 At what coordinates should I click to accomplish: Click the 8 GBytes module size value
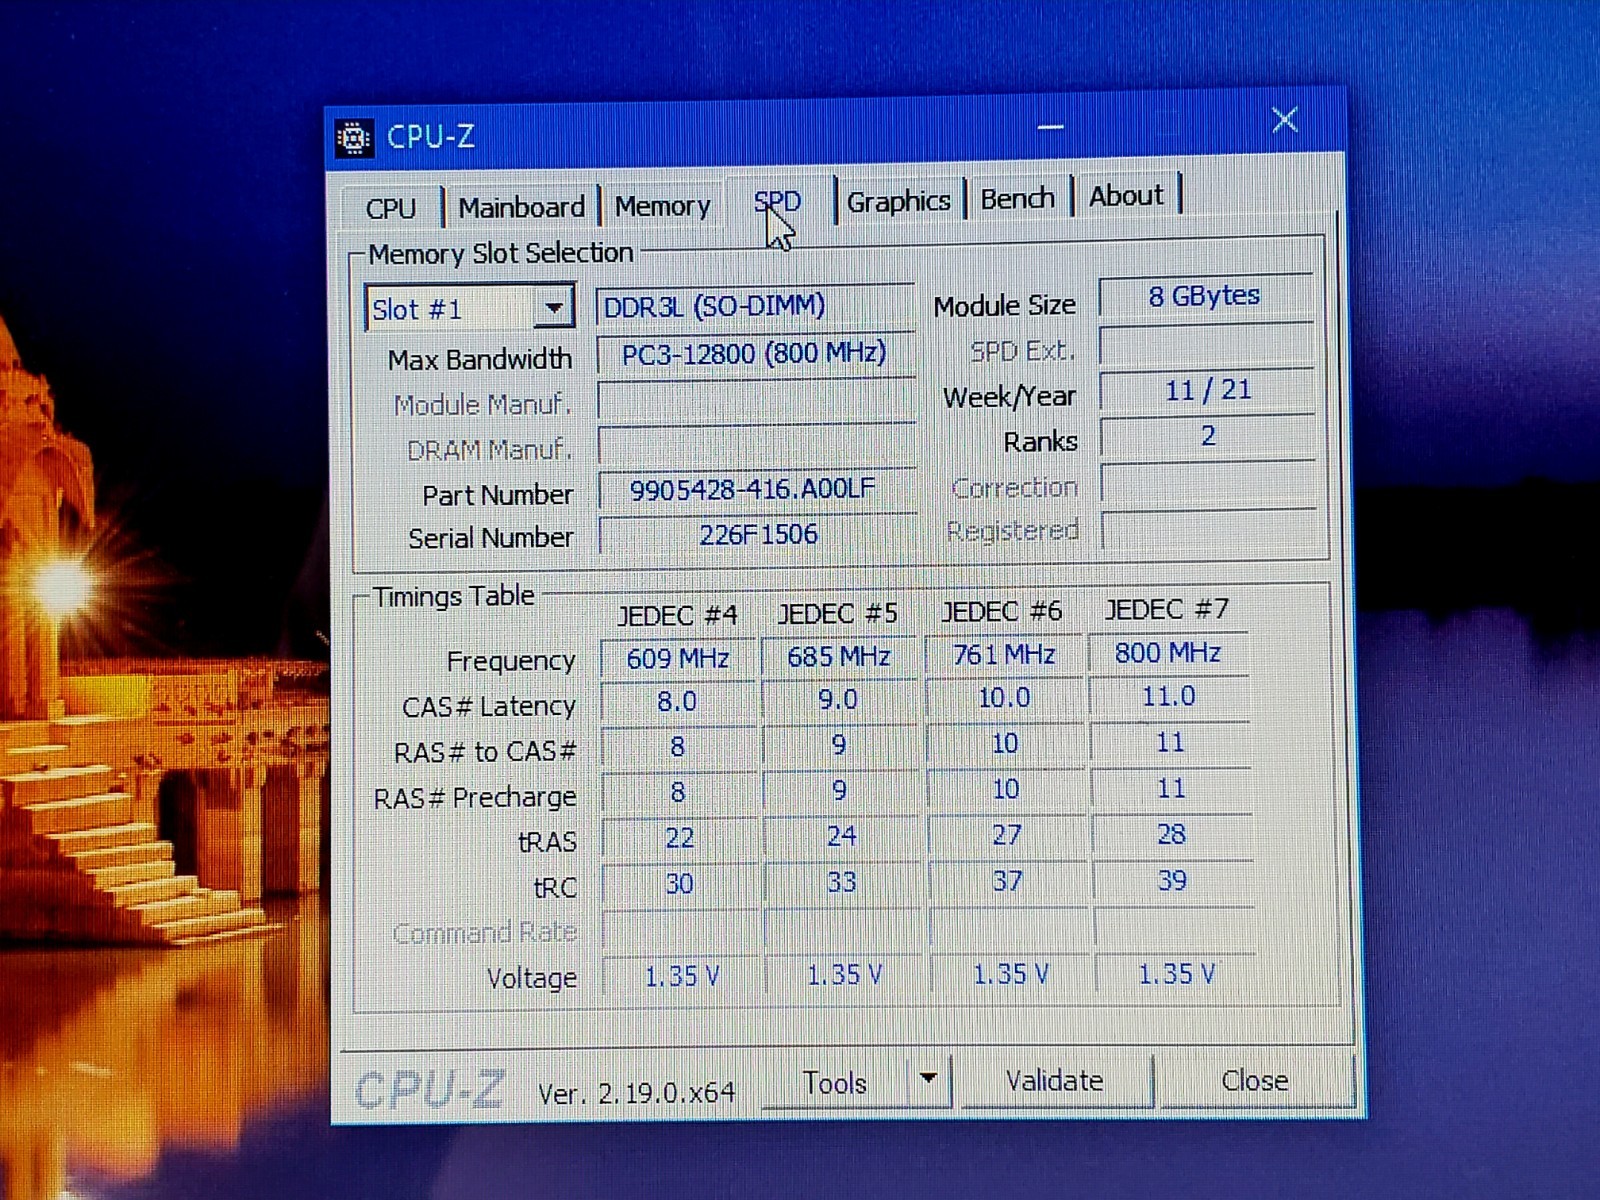(x=1205, y=297)
